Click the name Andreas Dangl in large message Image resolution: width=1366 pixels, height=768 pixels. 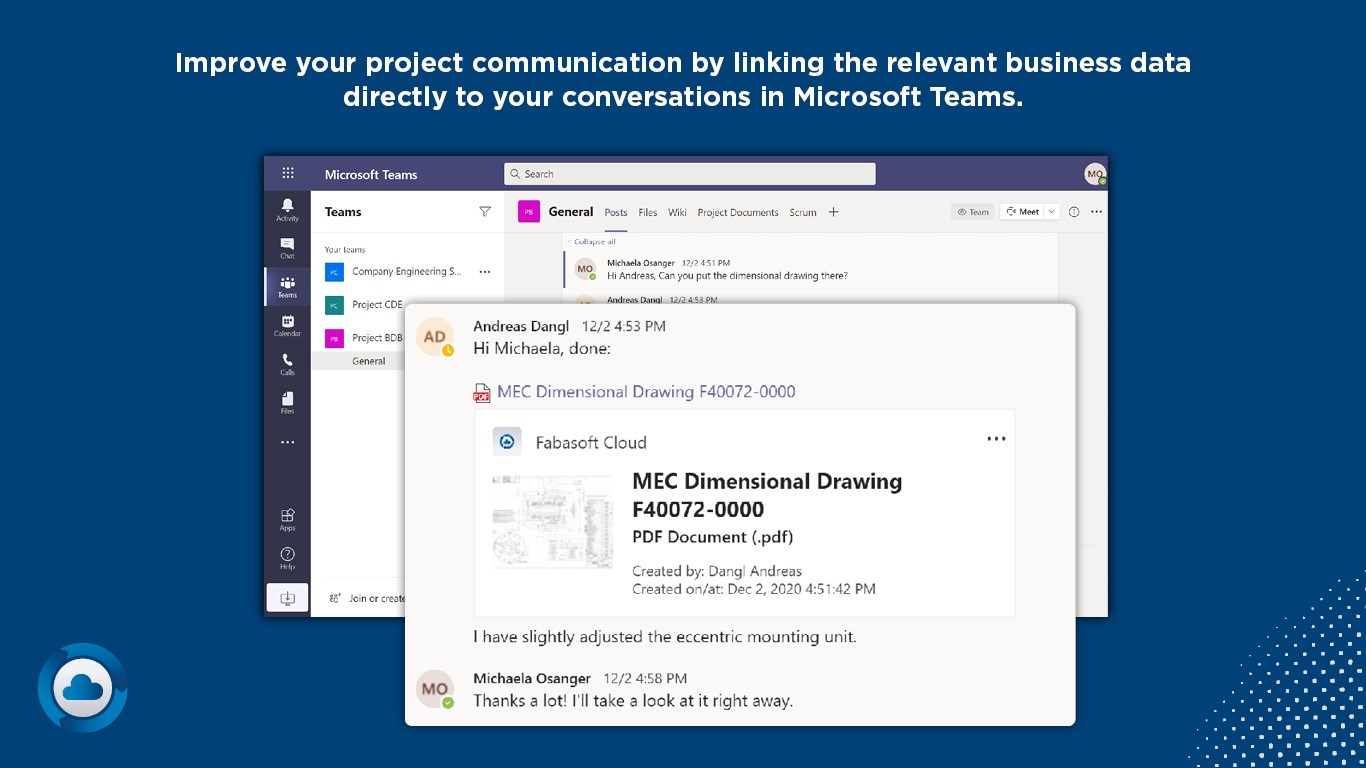521,326
